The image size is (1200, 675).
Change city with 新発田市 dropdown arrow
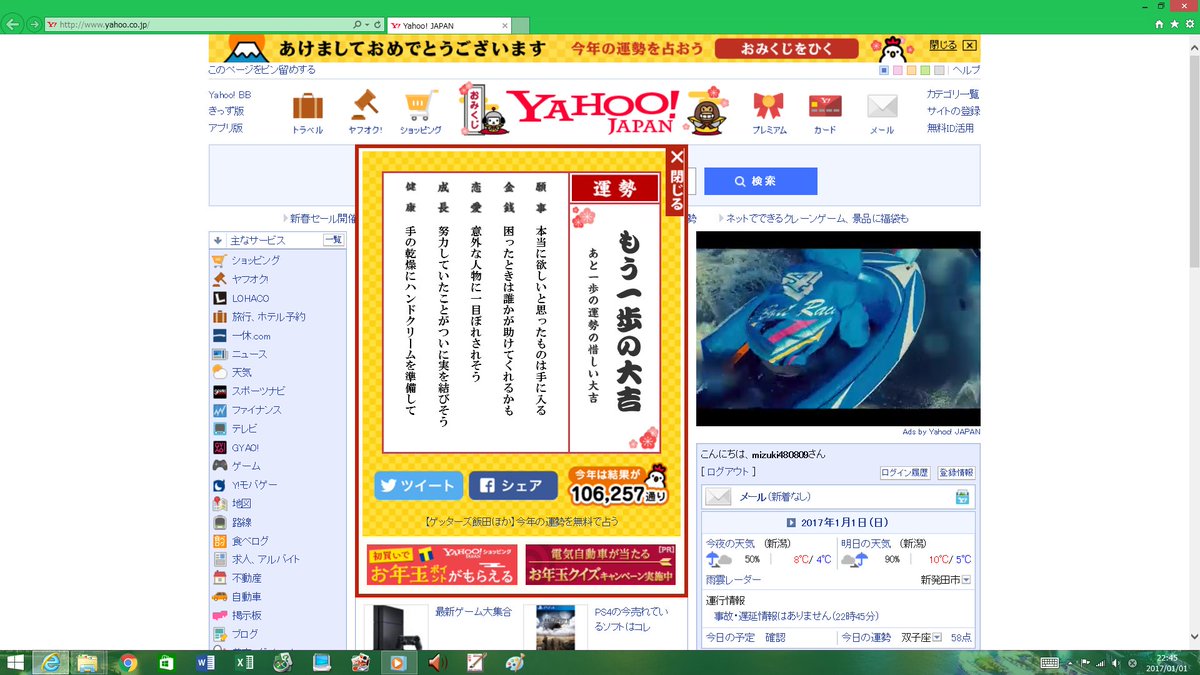pyautogui.click(x=966, y=580)
